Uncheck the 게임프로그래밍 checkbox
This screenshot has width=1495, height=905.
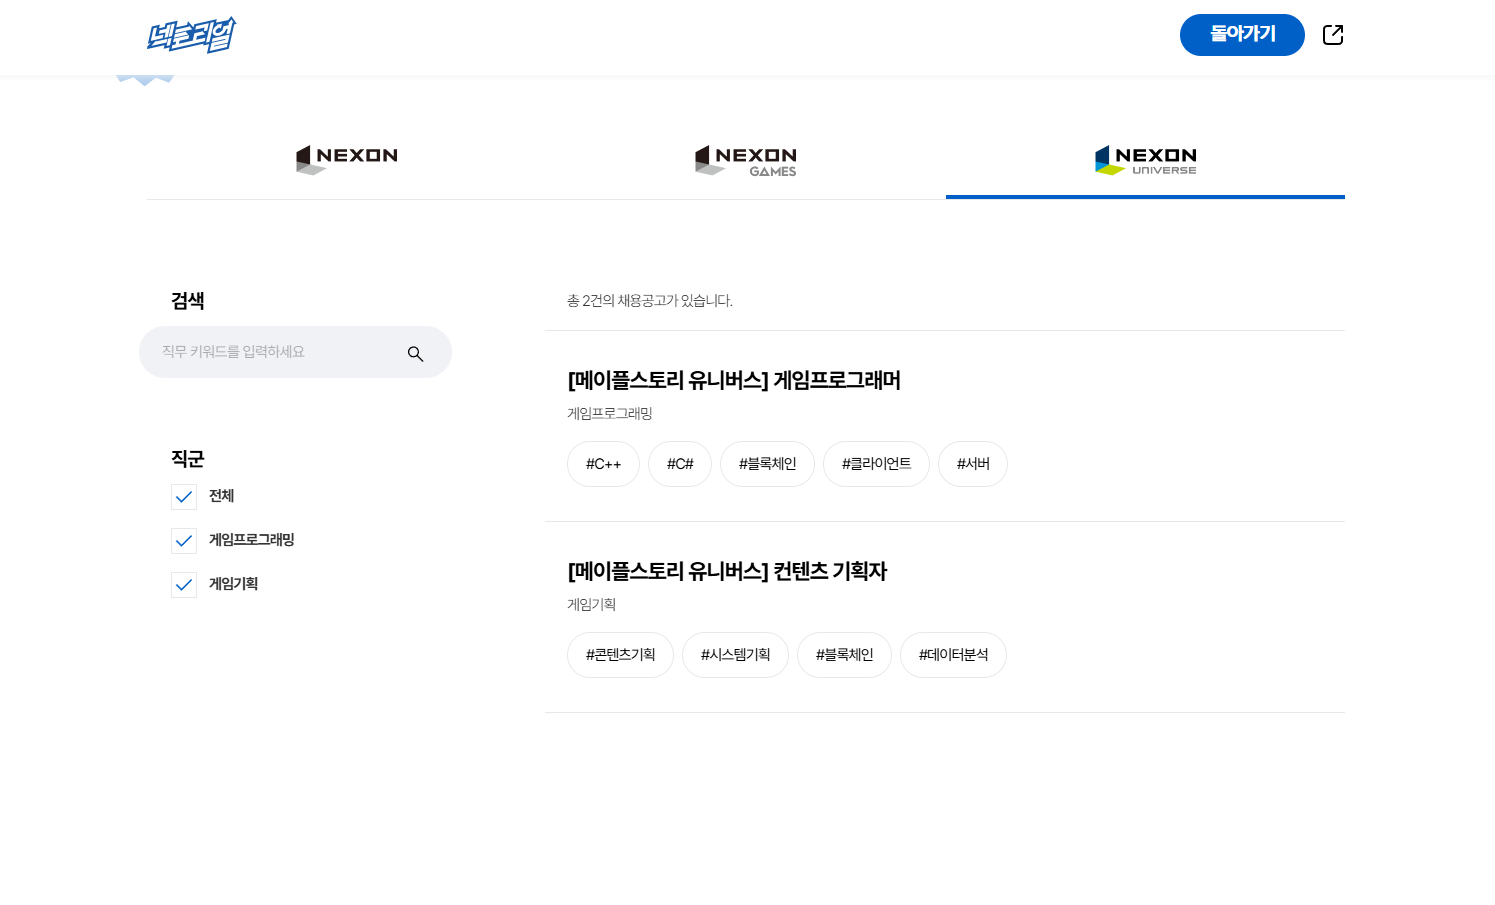[184, 541]
